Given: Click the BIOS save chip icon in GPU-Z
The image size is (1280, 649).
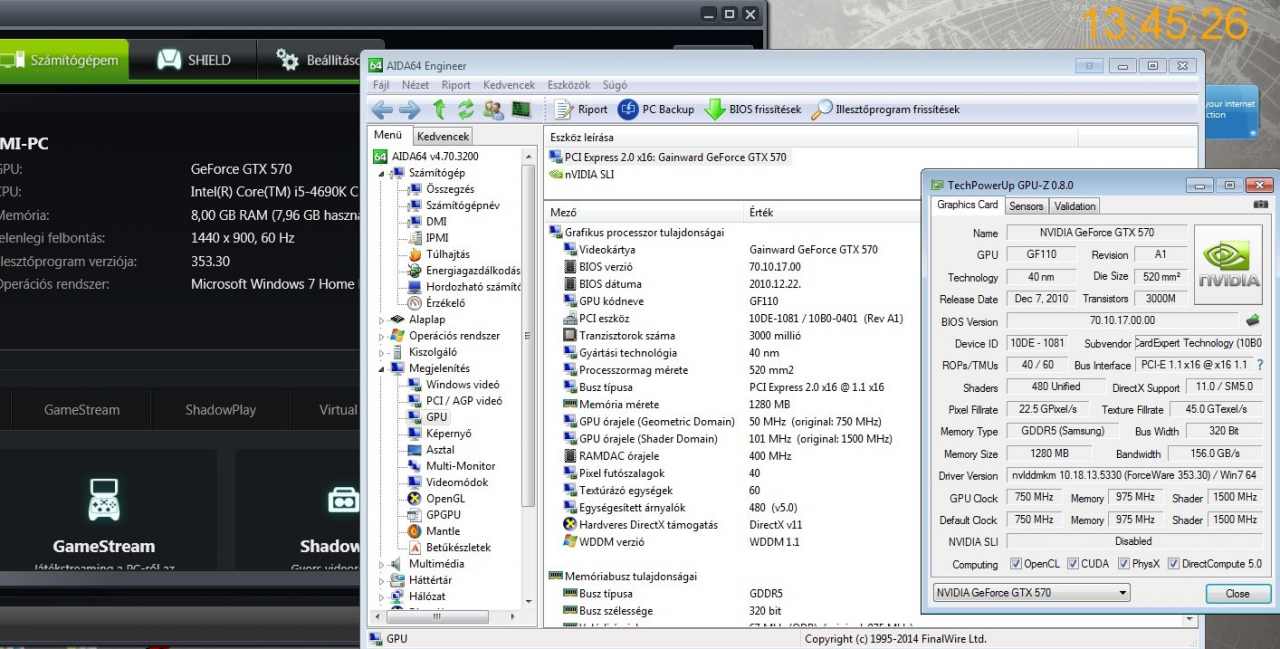Looking at the screenshot, I should click(1252, 321).
